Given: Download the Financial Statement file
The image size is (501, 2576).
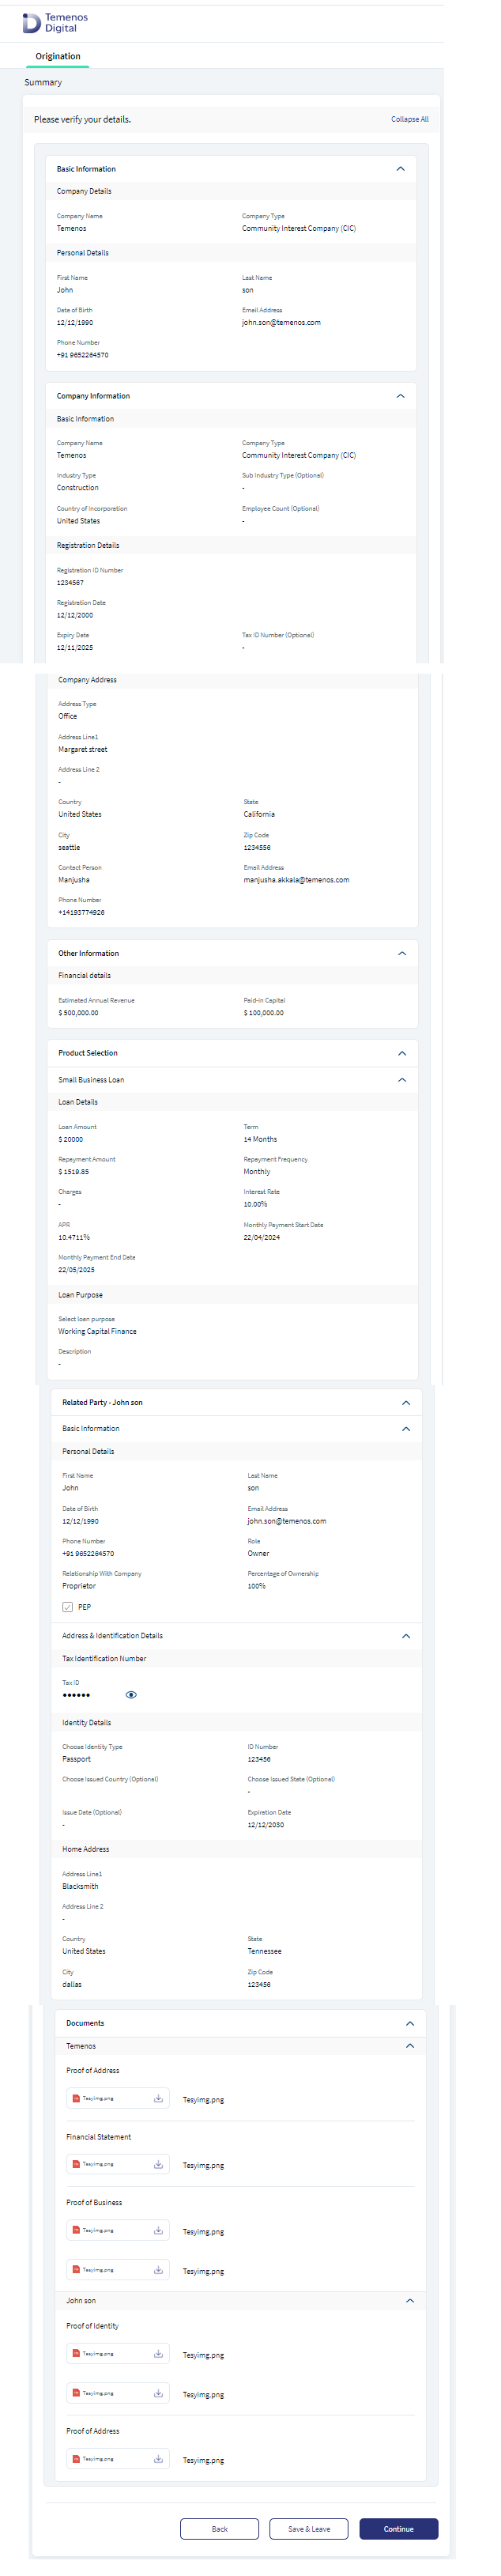Looking at the screenshot, I should [158, 2165].
